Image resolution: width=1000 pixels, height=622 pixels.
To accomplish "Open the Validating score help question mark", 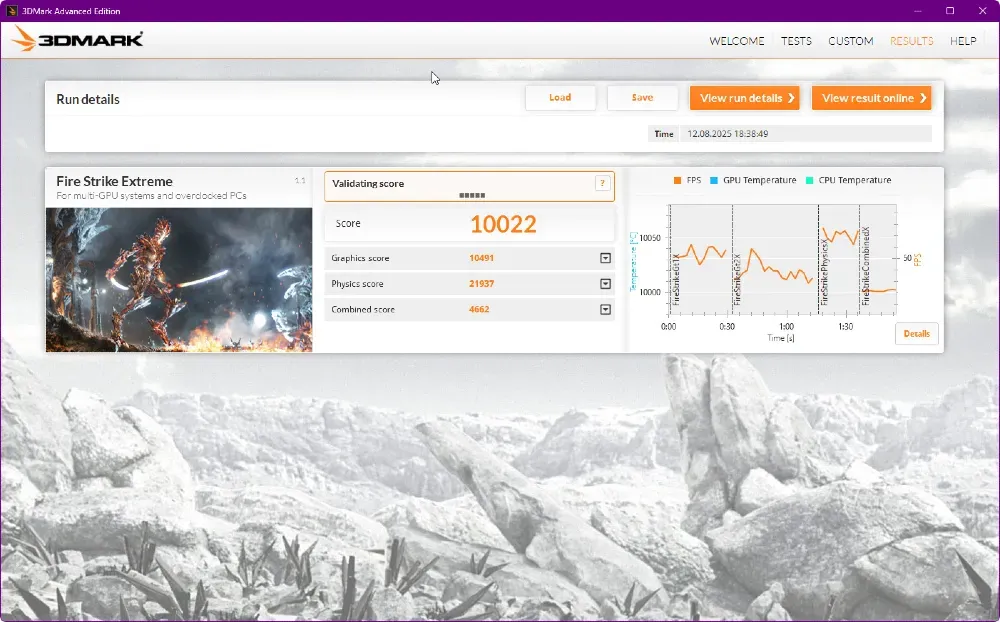I will click(602, 185).
